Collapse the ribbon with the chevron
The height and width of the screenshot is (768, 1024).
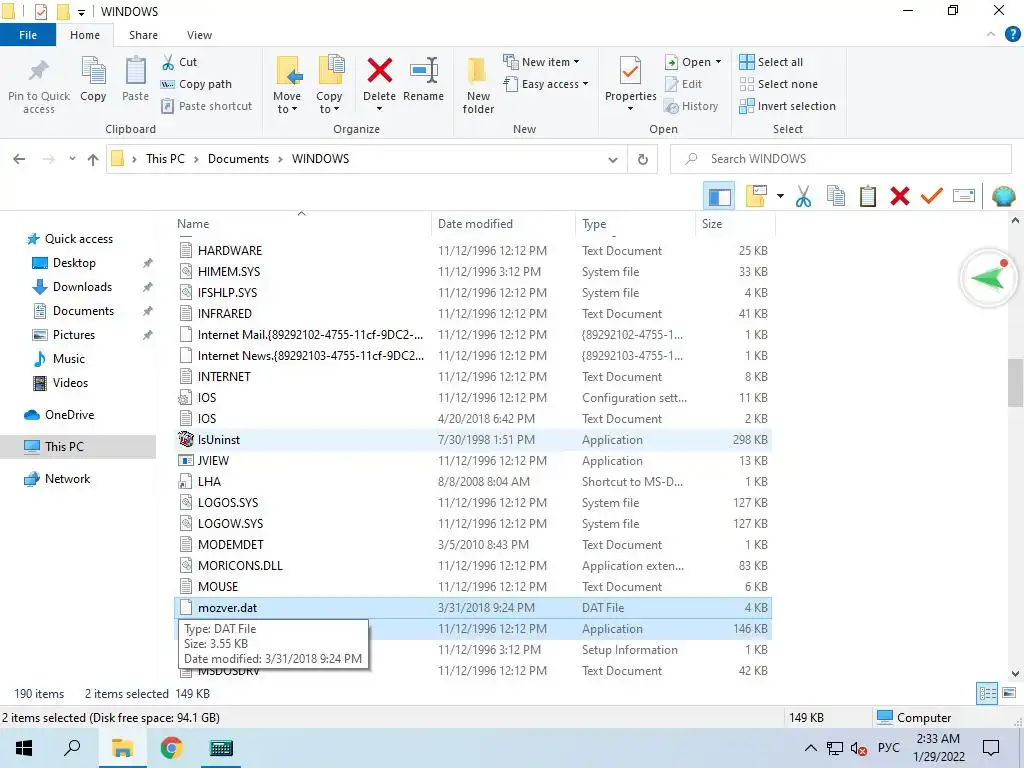tap(991, 34)
